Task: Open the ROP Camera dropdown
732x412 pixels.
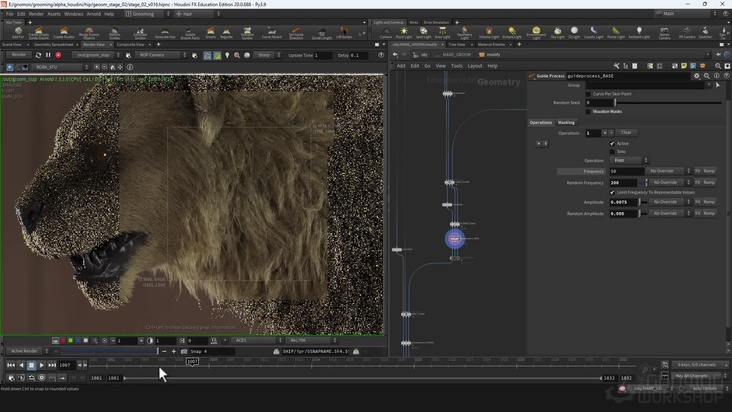Action: (158, 55)
